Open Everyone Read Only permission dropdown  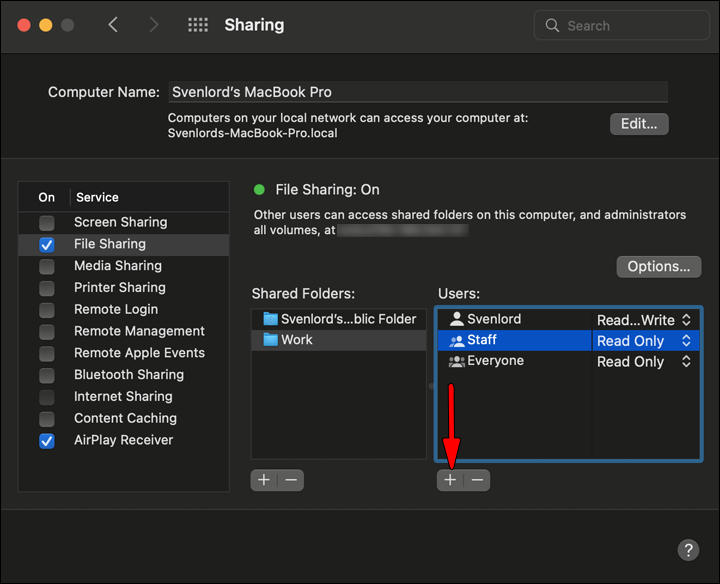tap(644, 362)
